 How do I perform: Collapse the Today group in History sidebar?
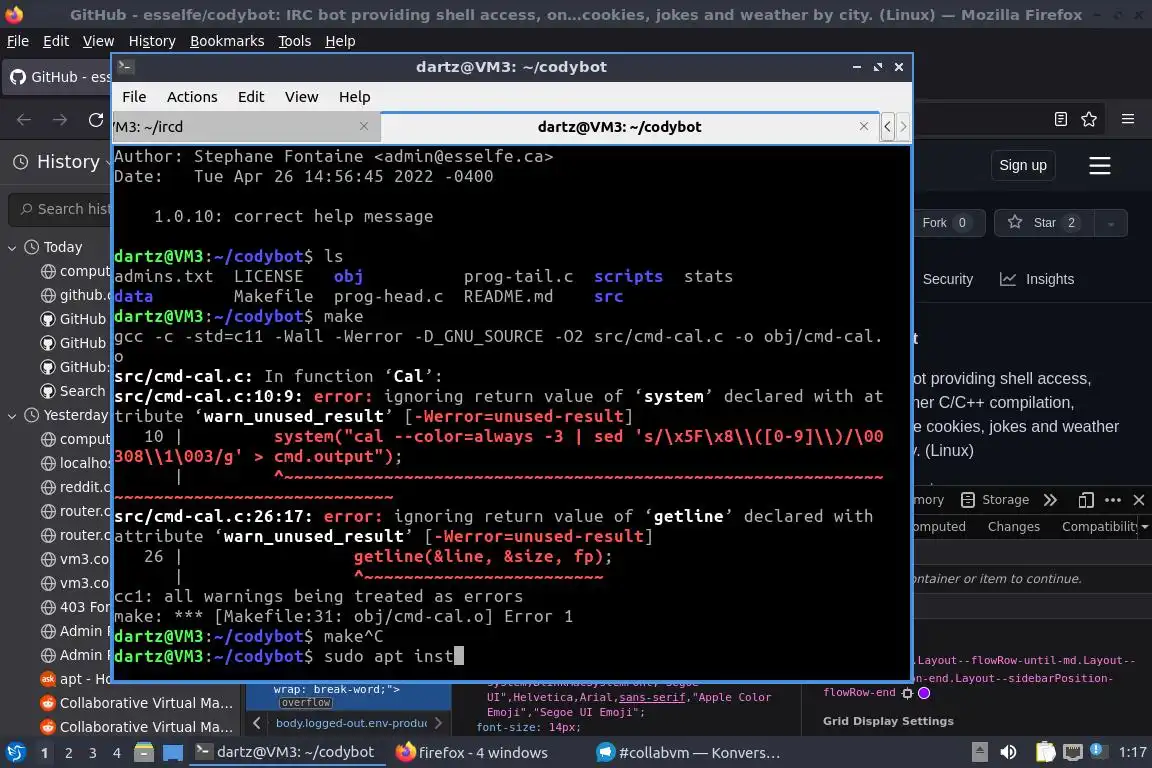coord(12,248)
